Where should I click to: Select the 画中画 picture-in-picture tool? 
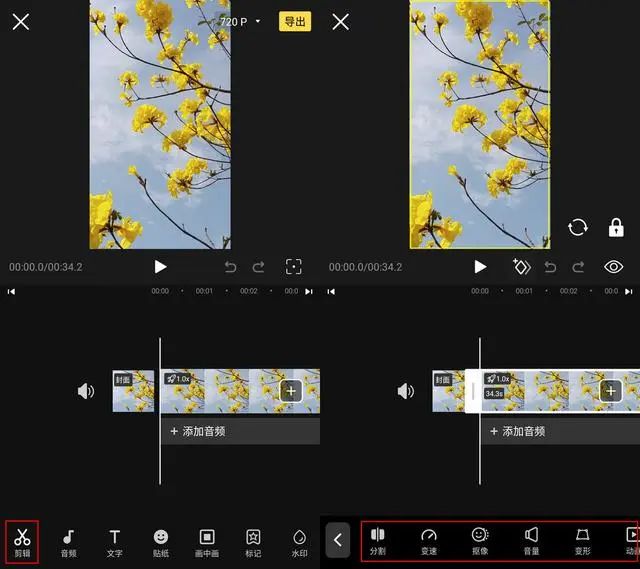click(x=207, y=543)
